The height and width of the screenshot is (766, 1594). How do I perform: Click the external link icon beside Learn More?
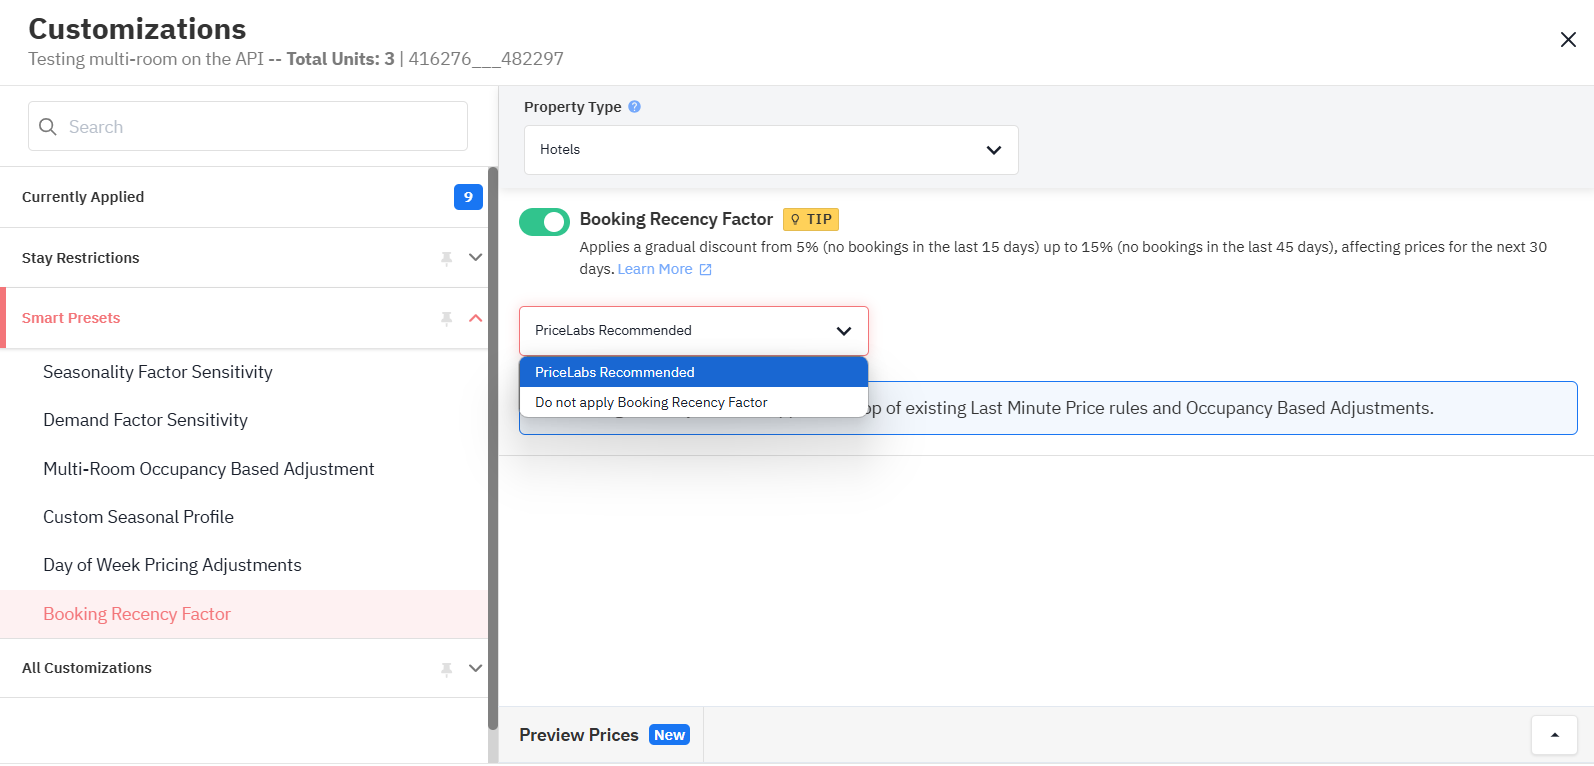tap(705, 270)
